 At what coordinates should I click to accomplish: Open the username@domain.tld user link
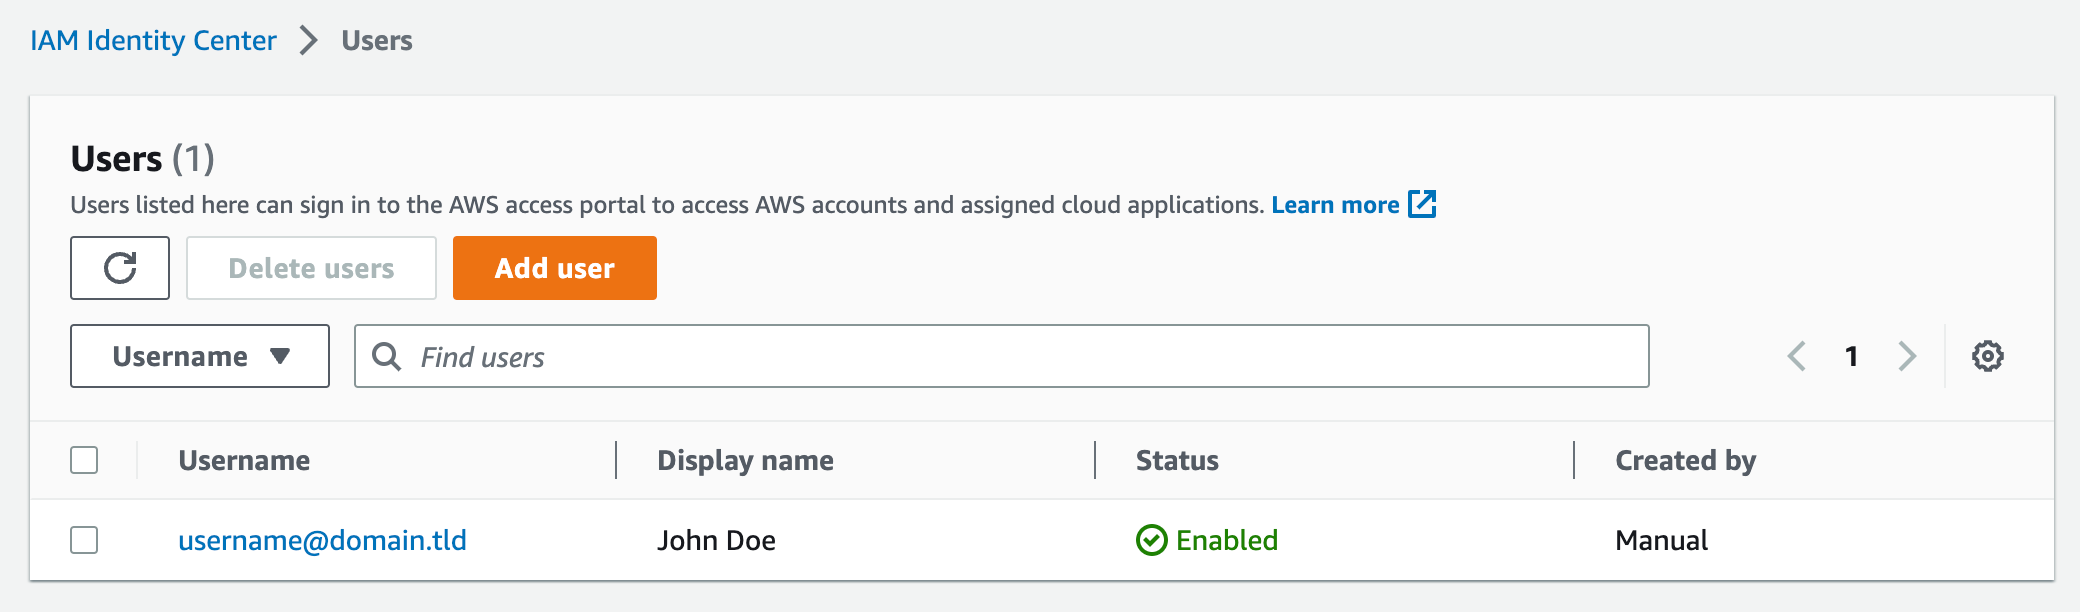[322, 540]
